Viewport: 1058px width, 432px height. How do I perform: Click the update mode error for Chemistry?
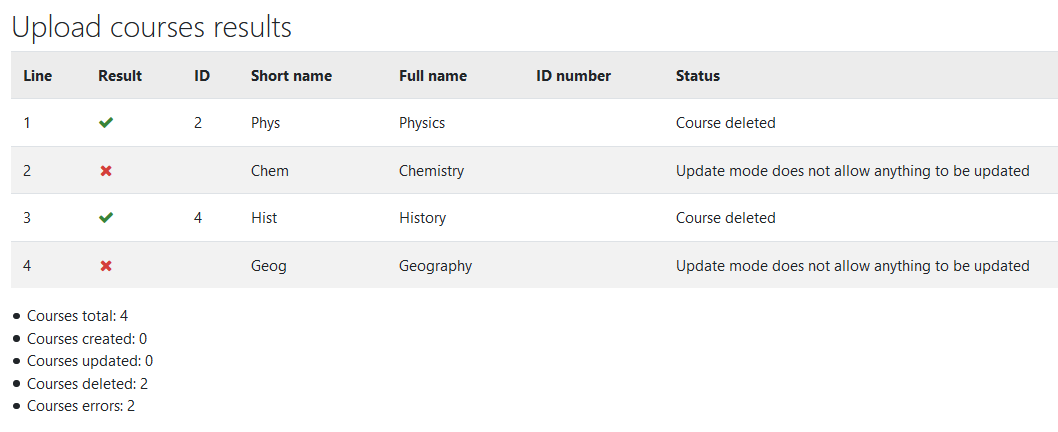click(853, 171)
